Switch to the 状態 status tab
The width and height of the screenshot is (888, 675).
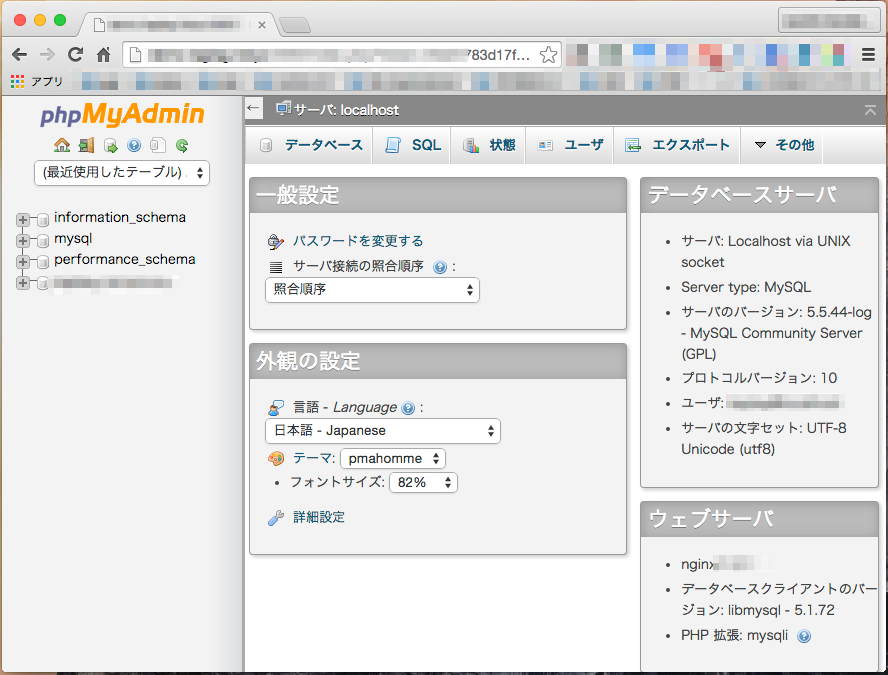coord(488,146)
